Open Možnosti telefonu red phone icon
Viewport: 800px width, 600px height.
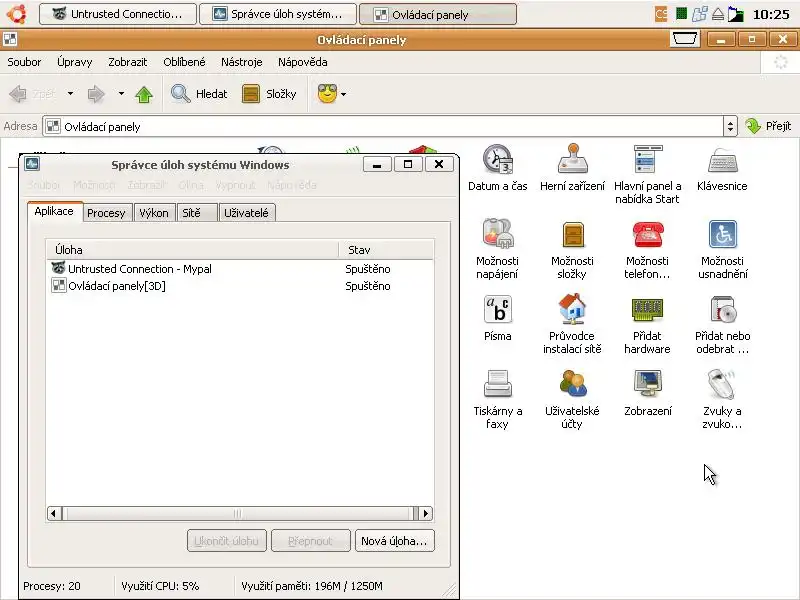(x=647, y=234)
